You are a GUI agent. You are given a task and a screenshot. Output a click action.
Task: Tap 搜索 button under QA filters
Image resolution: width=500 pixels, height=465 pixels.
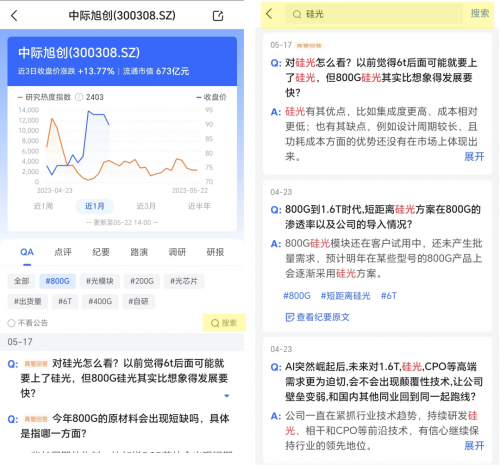pyautogui.click(x=224, y=323)
